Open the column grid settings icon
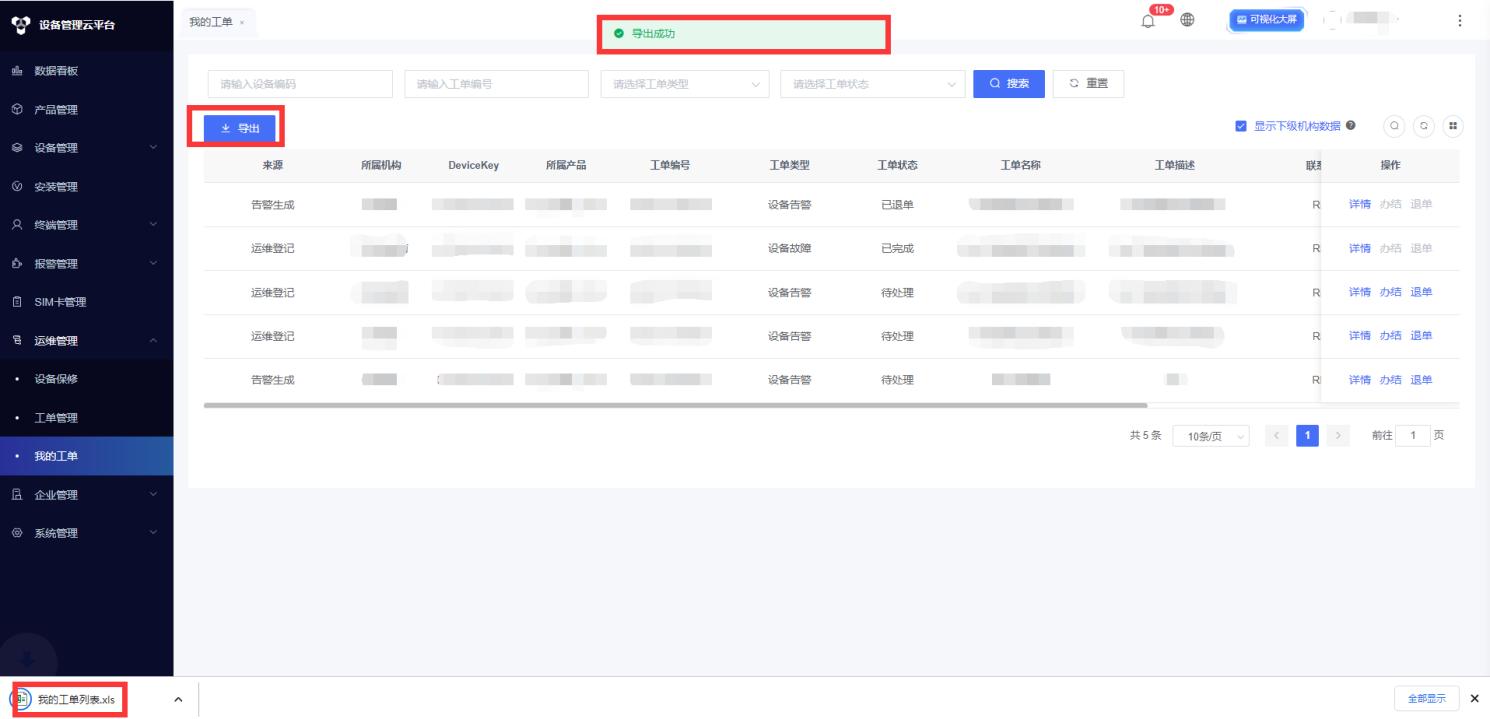This screenshot has height=719, width=1490. [x=1452, y=126]
